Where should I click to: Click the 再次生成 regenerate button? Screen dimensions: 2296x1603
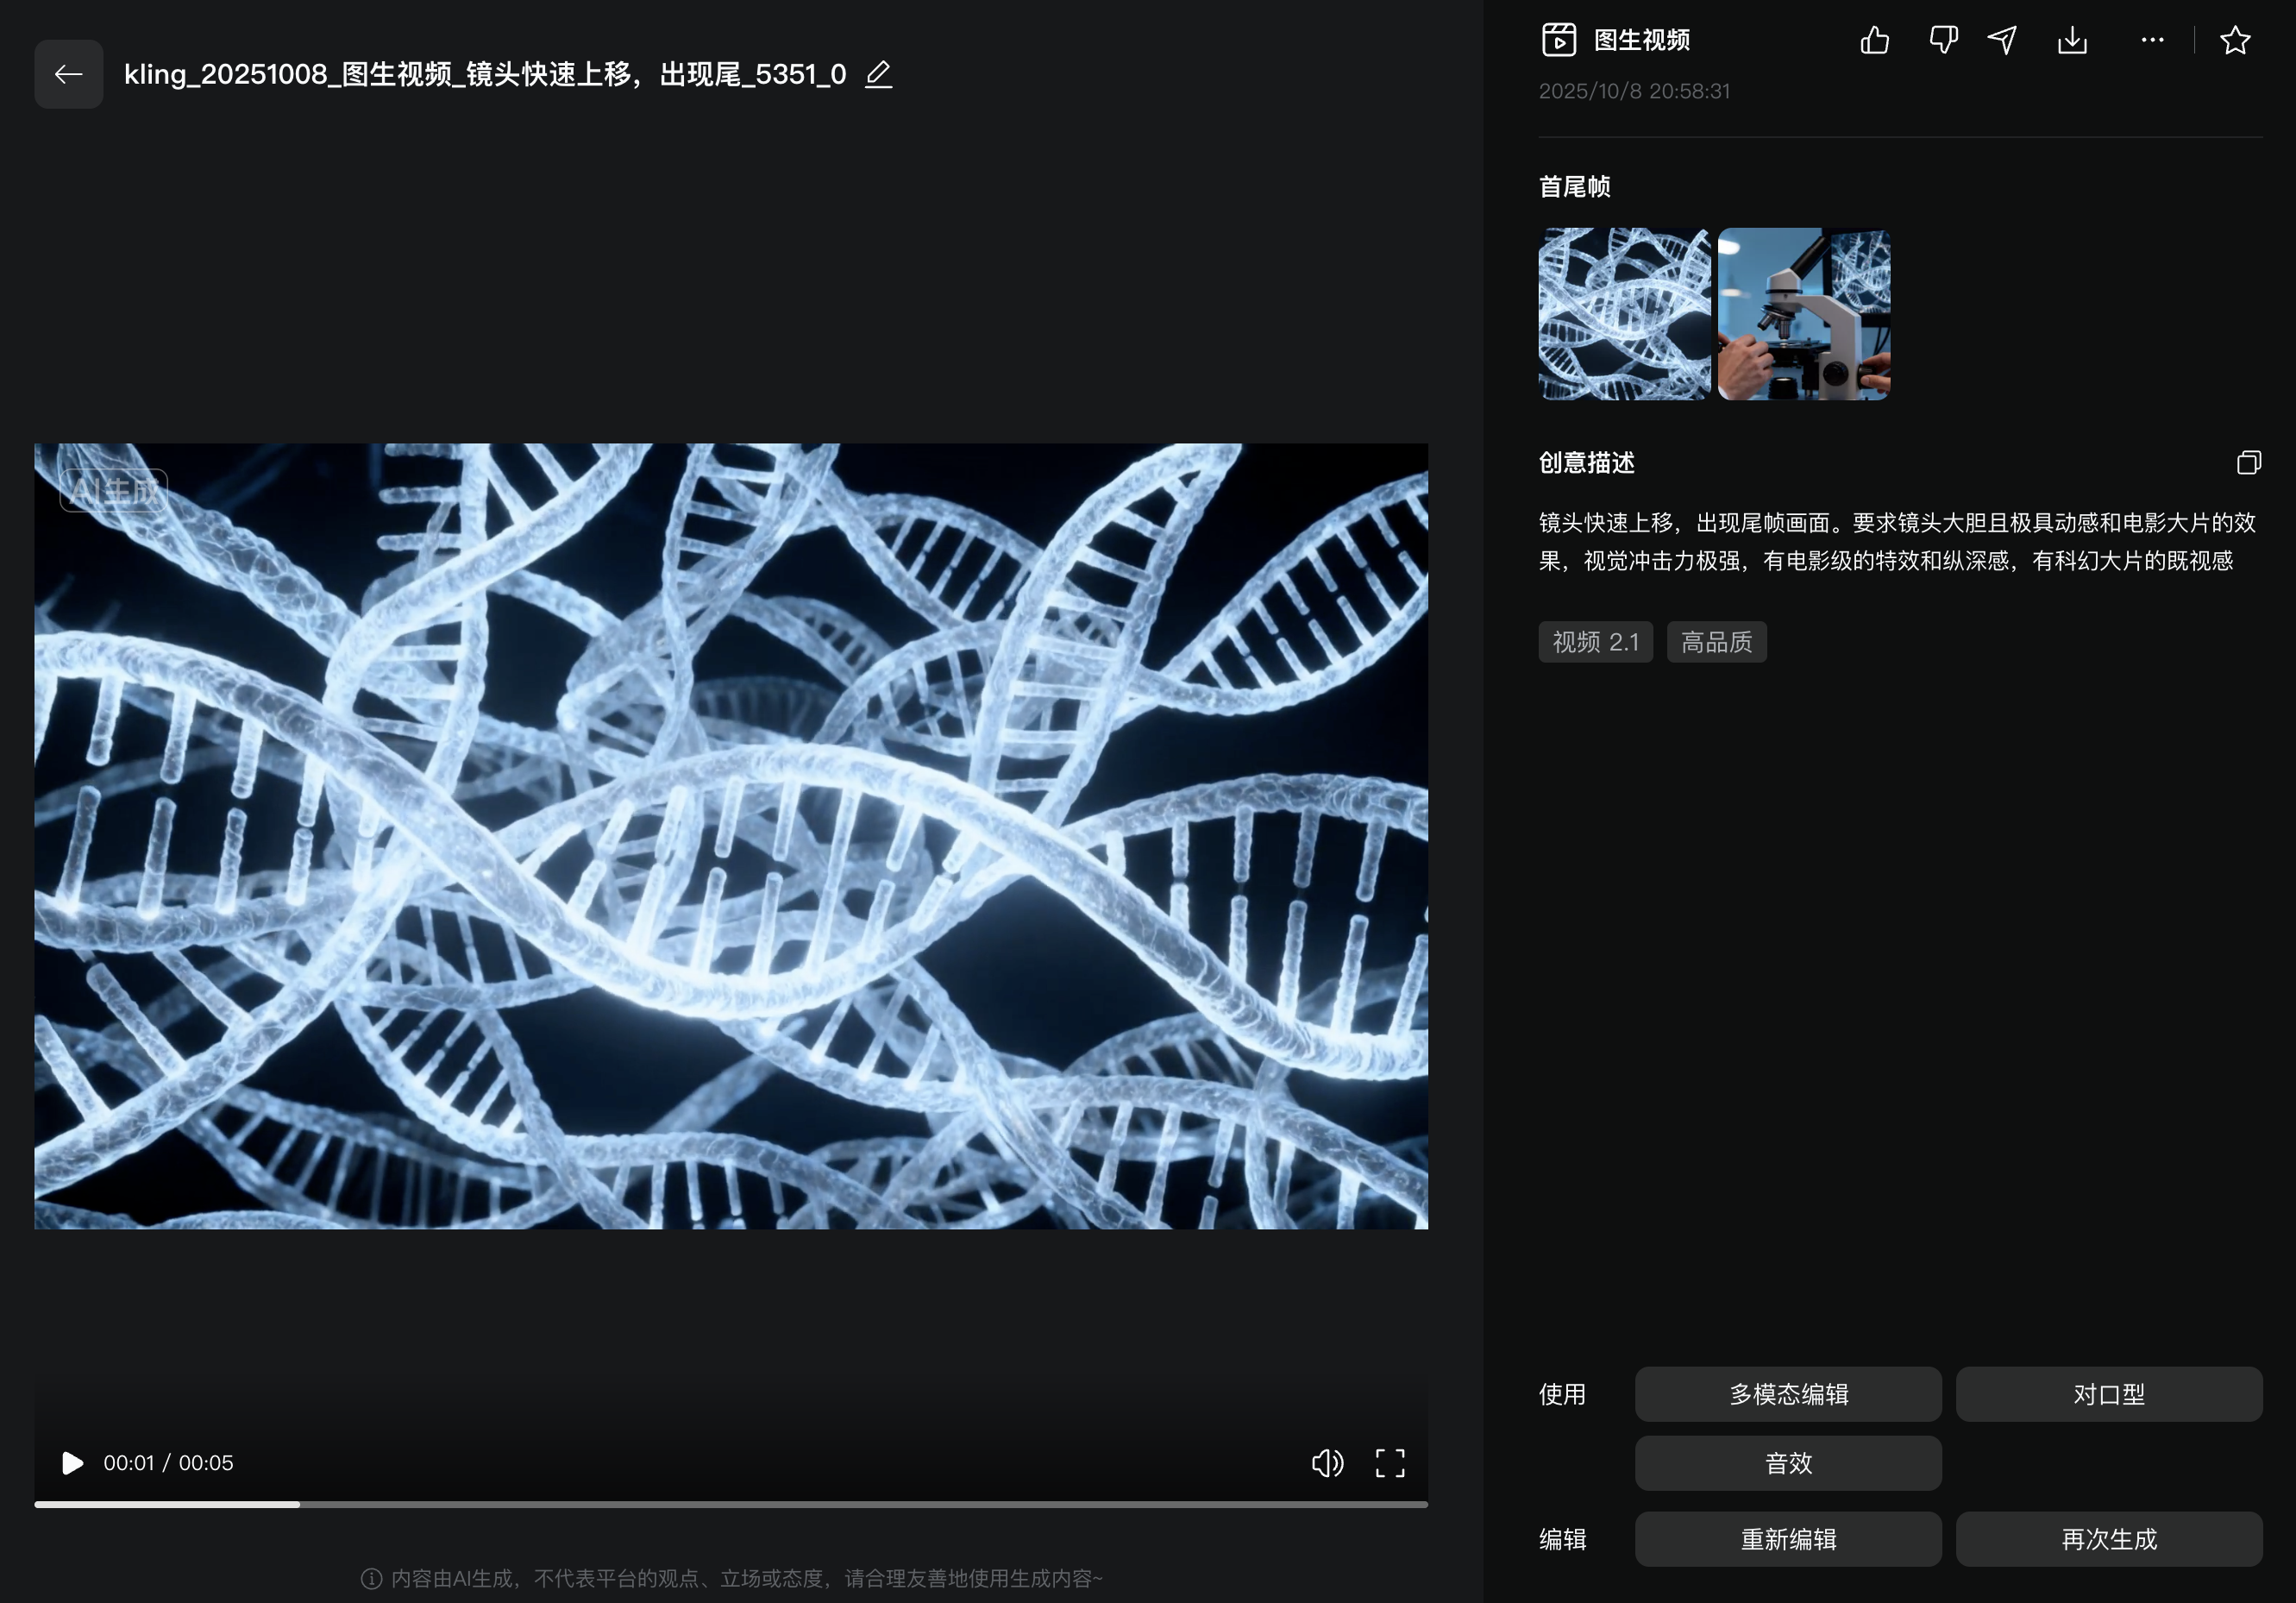click(2108, 1539)
